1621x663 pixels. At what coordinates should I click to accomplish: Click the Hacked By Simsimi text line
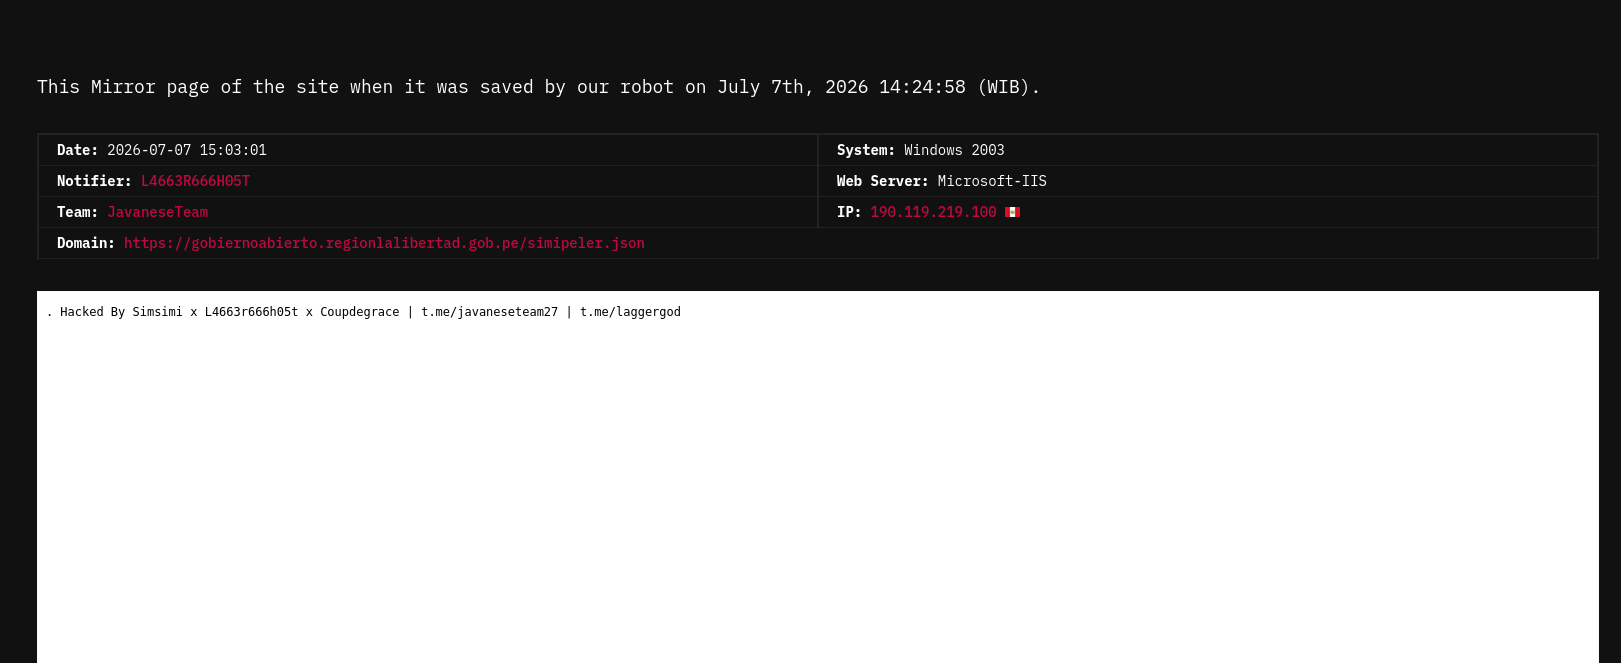point(364,312)
